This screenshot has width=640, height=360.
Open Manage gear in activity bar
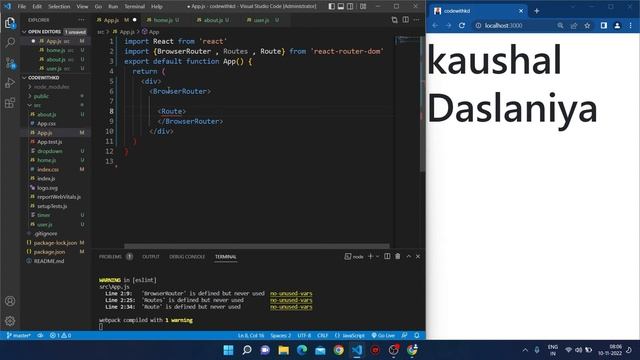pyautogui.click(x=10, y=321)
